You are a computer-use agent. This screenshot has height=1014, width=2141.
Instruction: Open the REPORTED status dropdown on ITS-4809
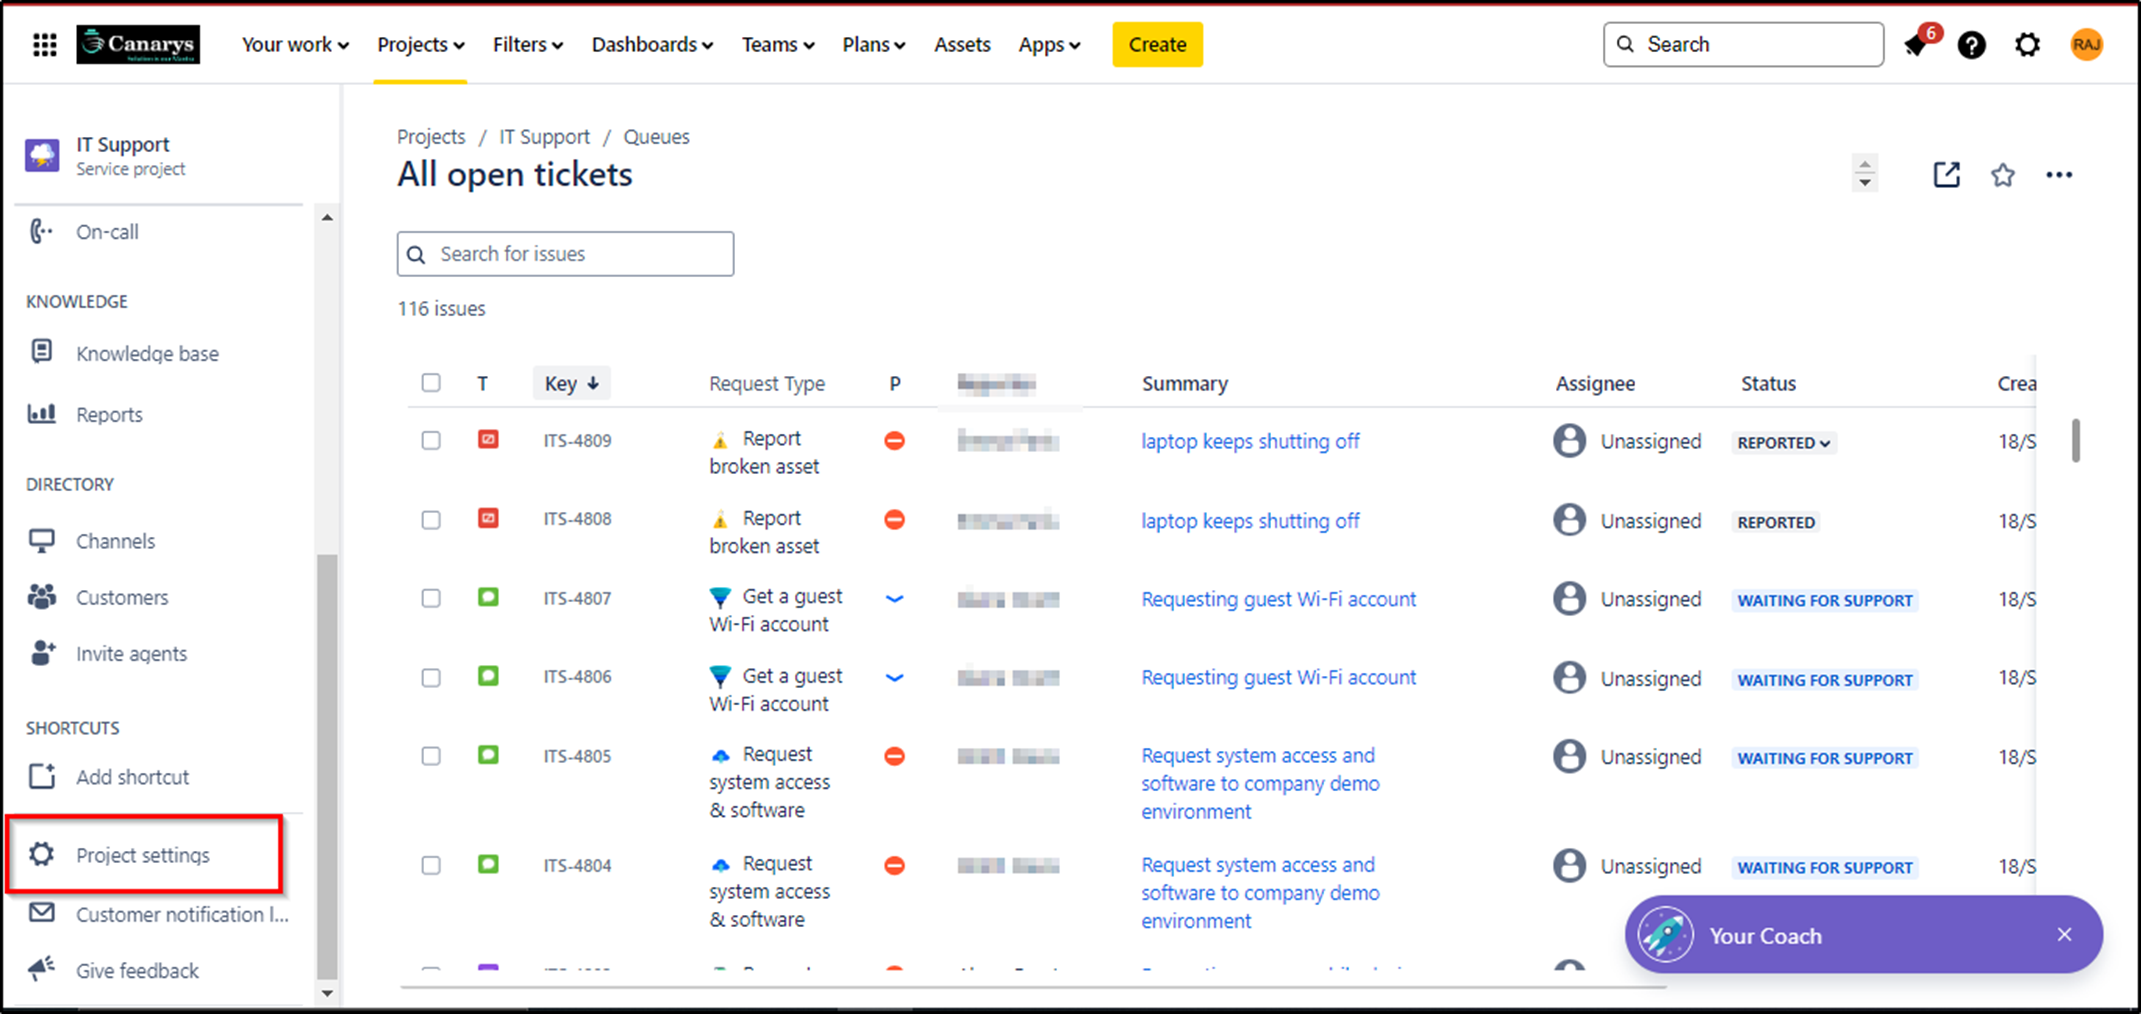tap(1783, 442)
